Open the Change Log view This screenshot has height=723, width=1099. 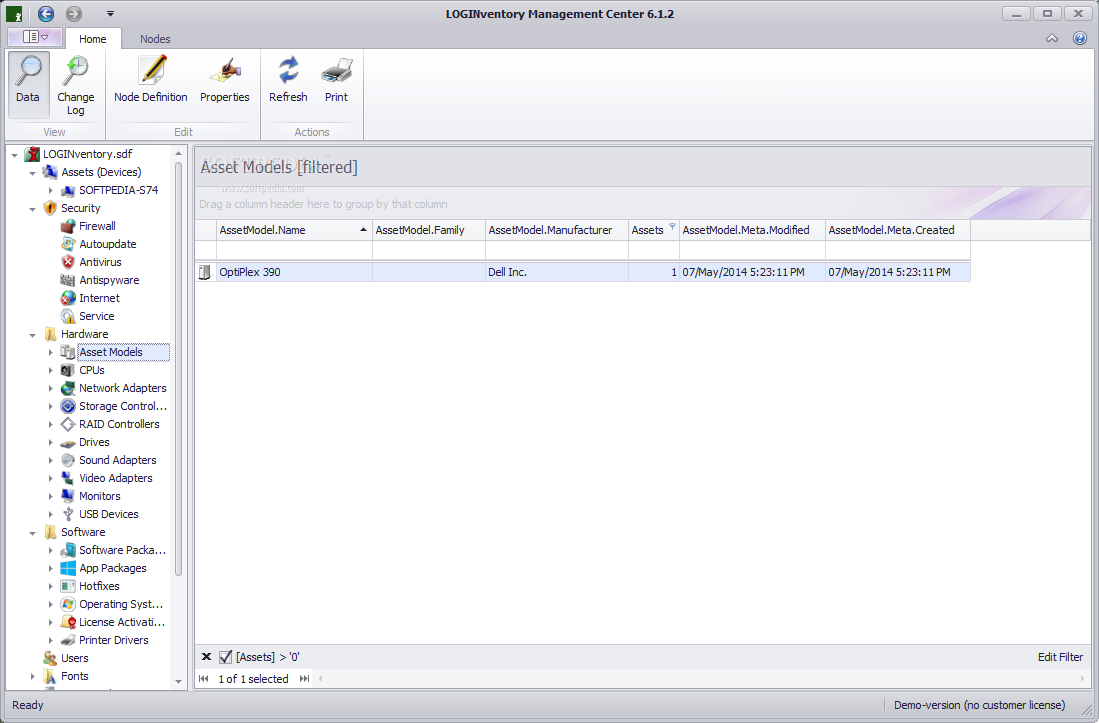click(76, 85)
